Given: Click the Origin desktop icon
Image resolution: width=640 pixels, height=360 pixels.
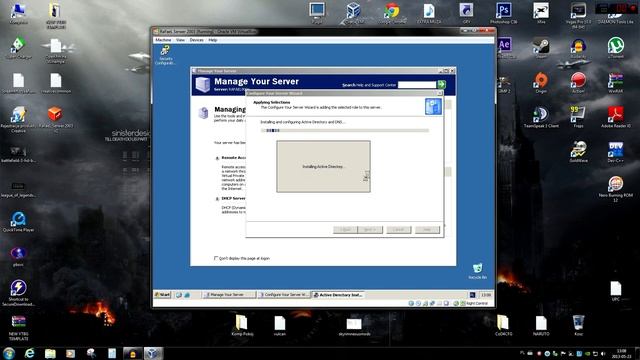Looking at the screenshot, I should point(541,83).
